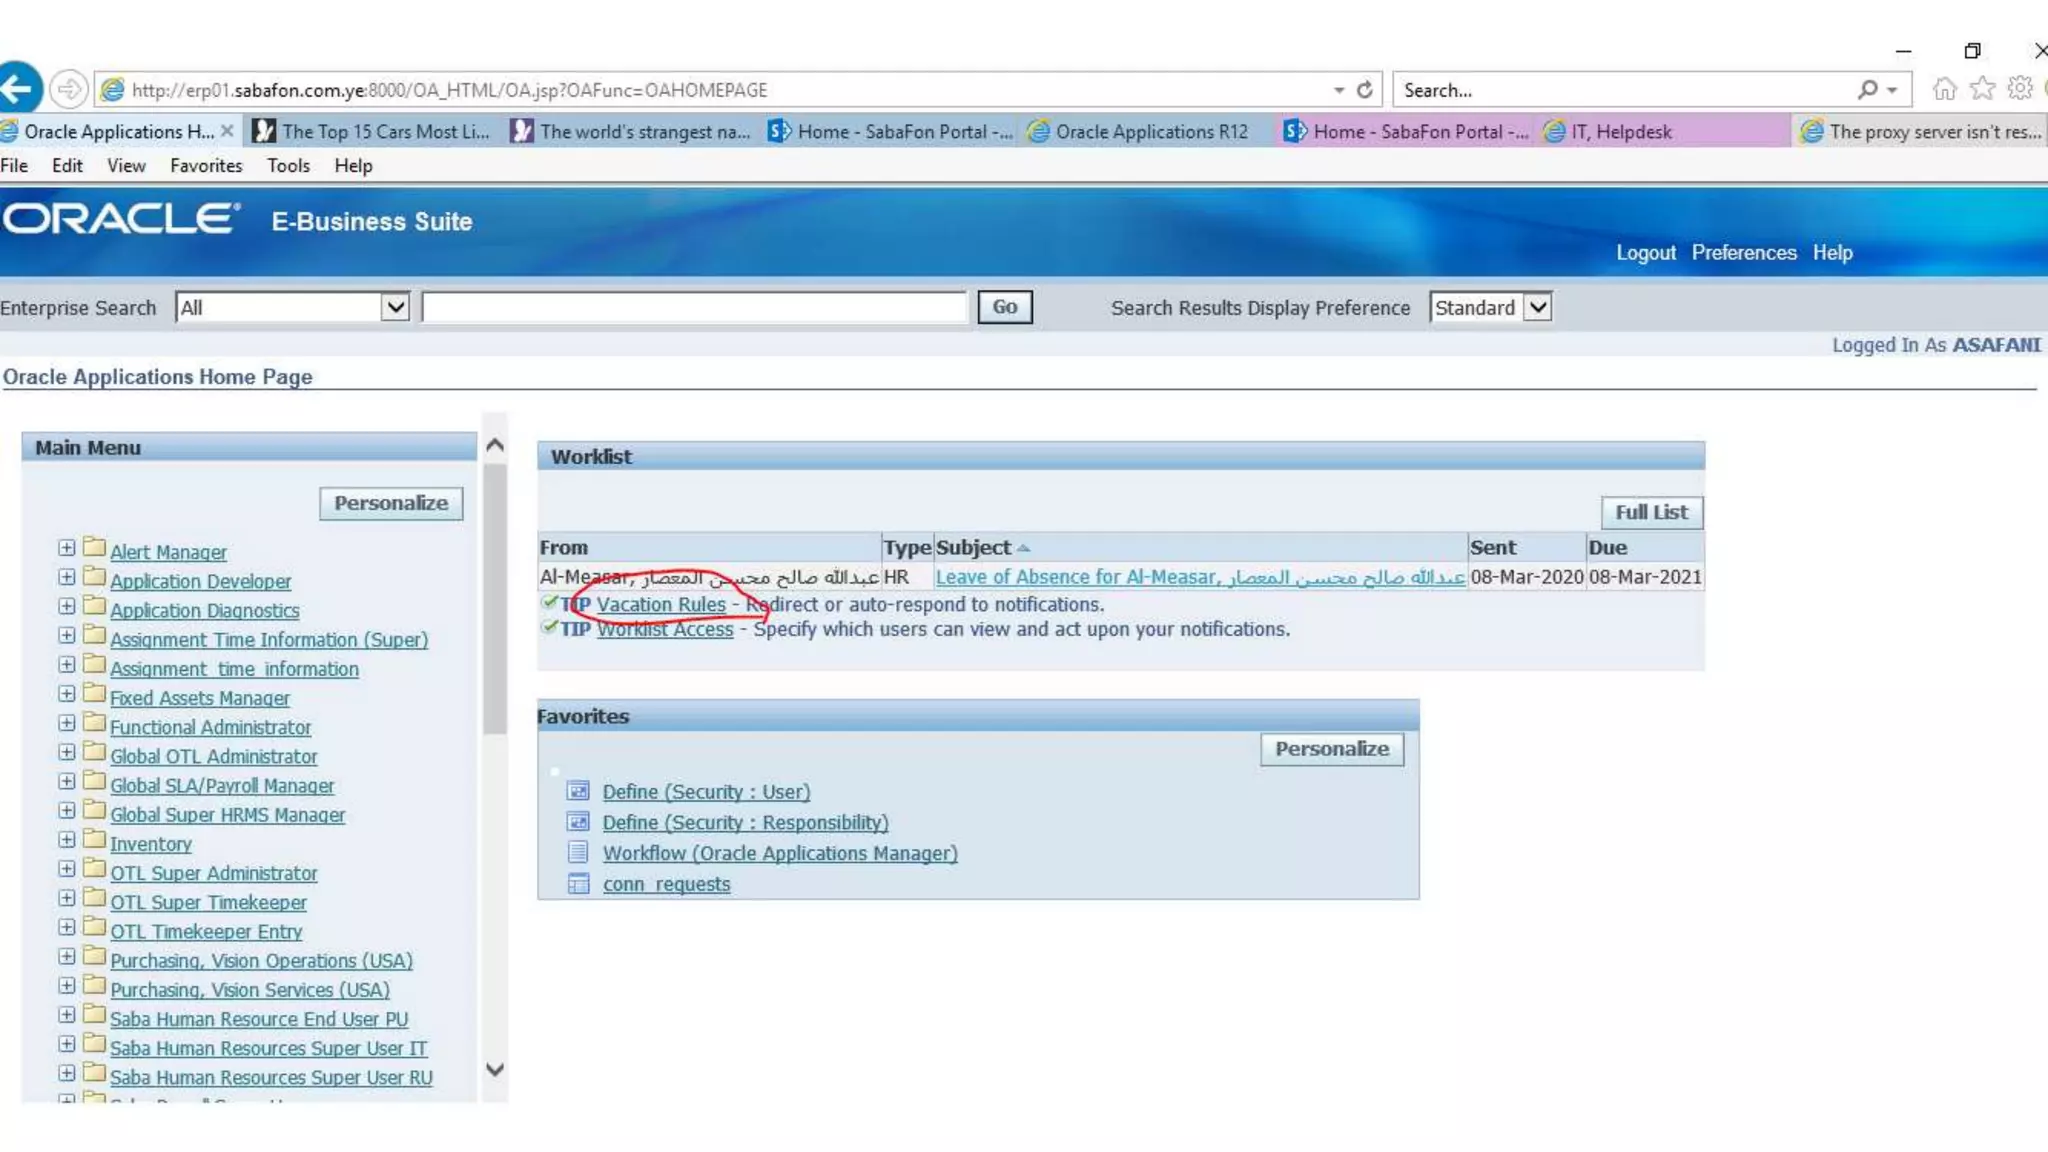
Task: Open the Tools menu
Action: (x=288, y=166)
